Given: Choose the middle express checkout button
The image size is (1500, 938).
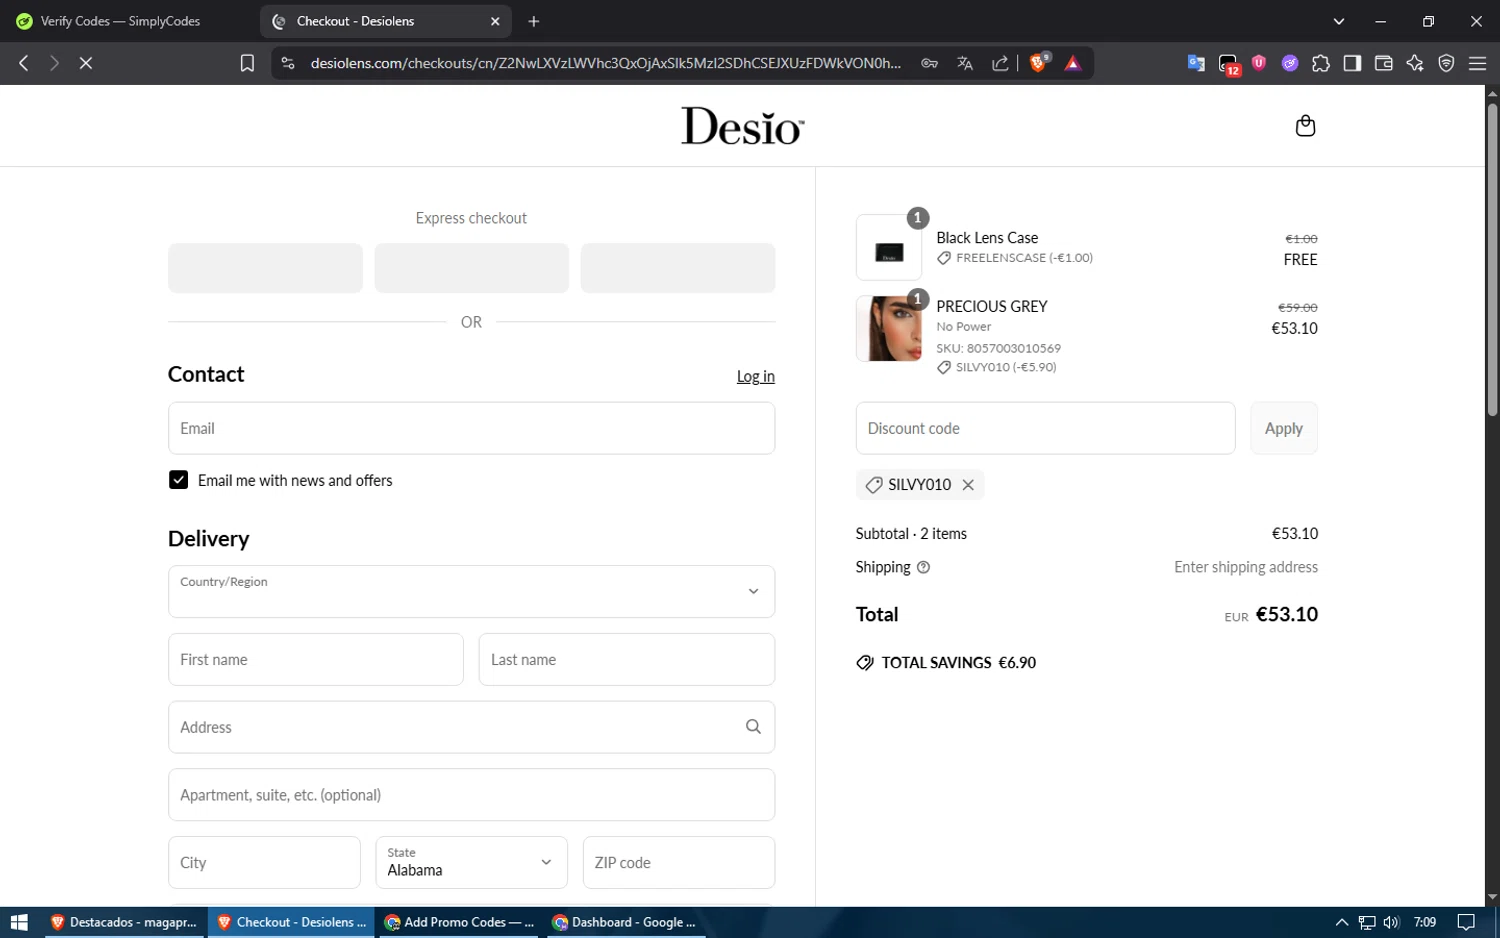Looking at the screenshot, I should pyautogui.click(x=471, y=268).
